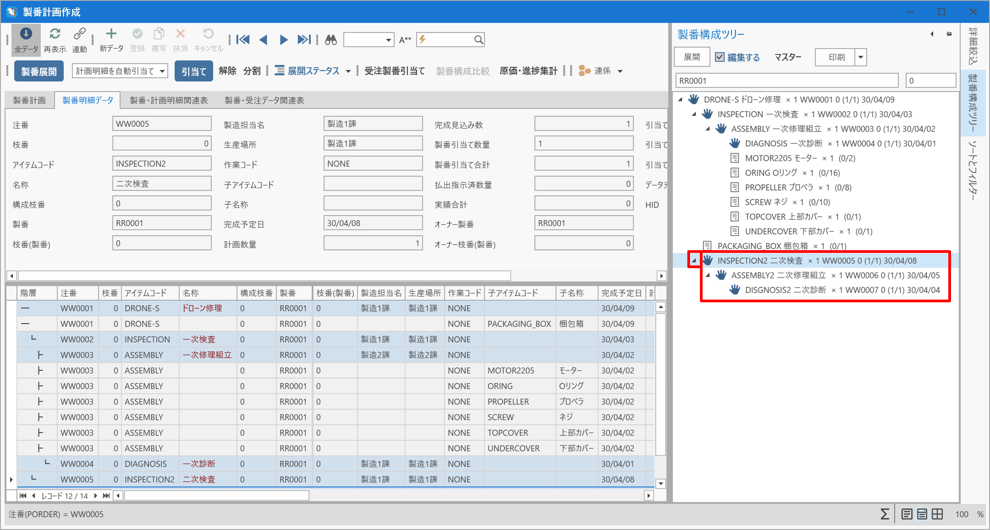Screen dimensions: 990x530
Task: Uncheck the 編集する checkbox
Action: [719, 57]
